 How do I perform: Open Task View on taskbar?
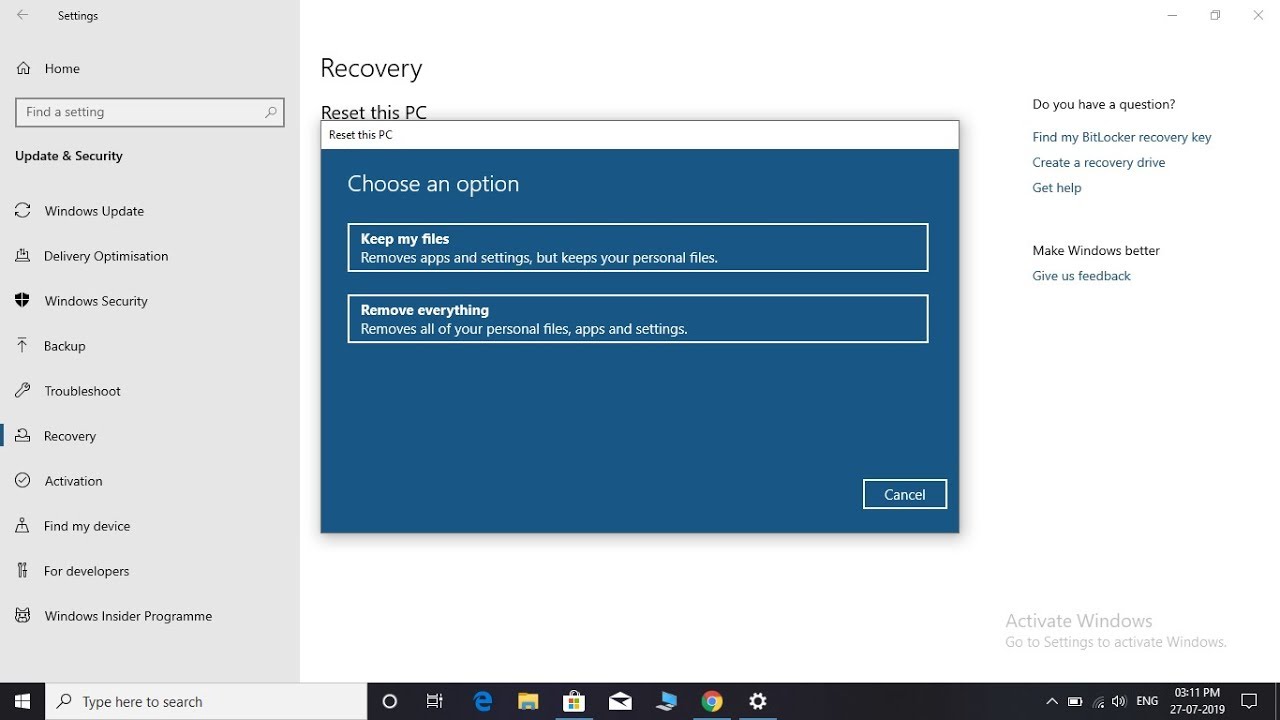click(435, 701)
